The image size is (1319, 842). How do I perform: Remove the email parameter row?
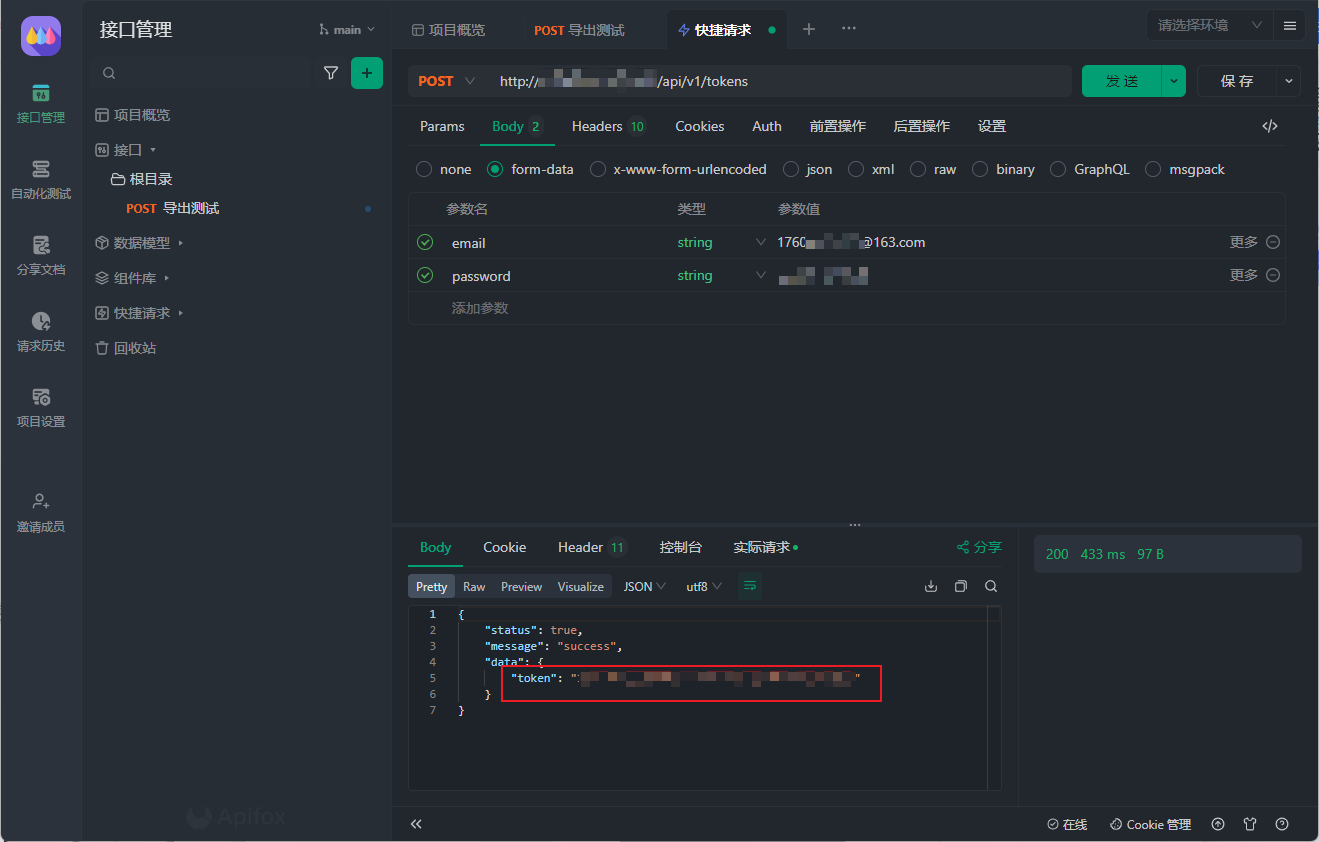tap(1273, 242)
